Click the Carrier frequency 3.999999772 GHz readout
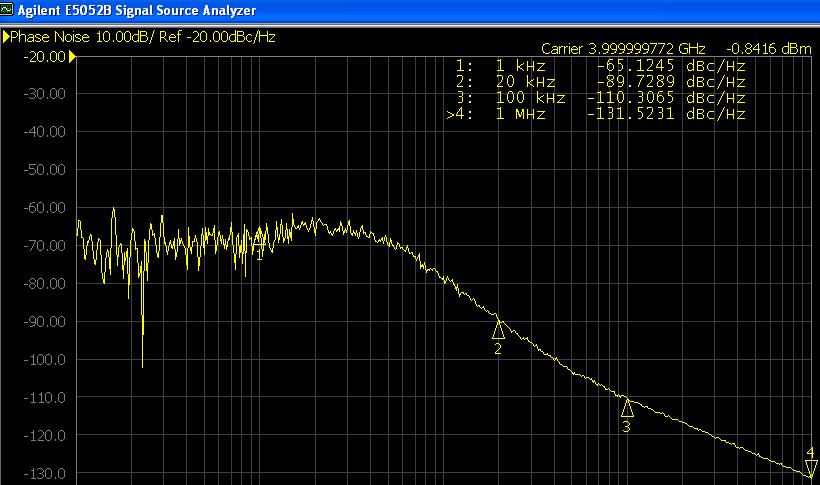The image size is (820, 485). (x=623, y=49)
